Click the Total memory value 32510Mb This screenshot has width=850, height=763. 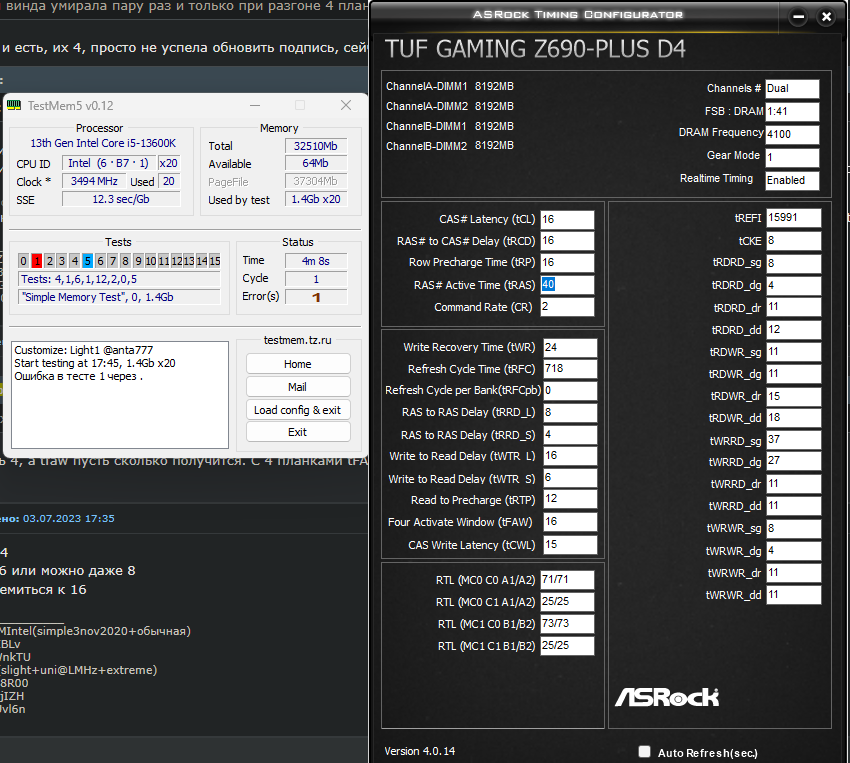point(316,146)
